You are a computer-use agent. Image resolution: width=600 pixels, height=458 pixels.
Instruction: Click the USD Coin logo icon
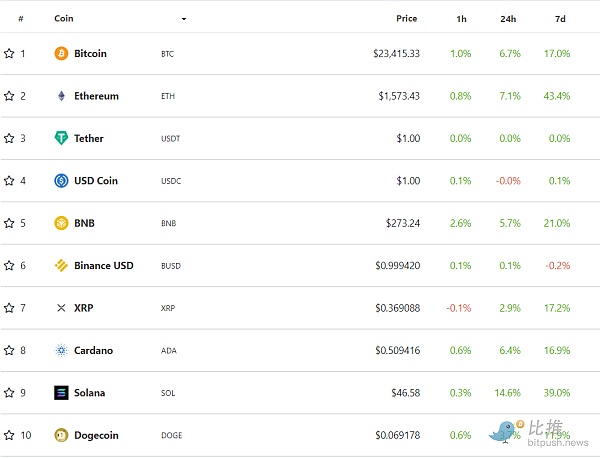(x=62, y=181)
